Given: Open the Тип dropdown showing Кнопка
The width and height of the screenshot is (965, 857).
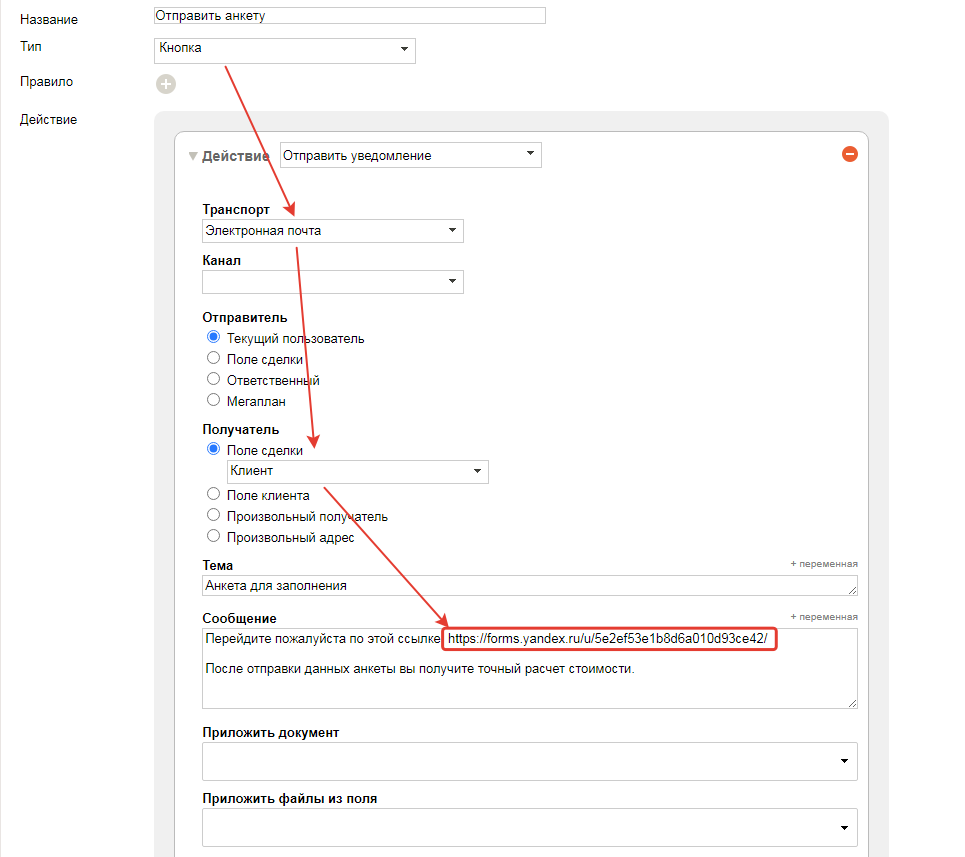Looking at the screenshot, I should click(x=285, y=49).
